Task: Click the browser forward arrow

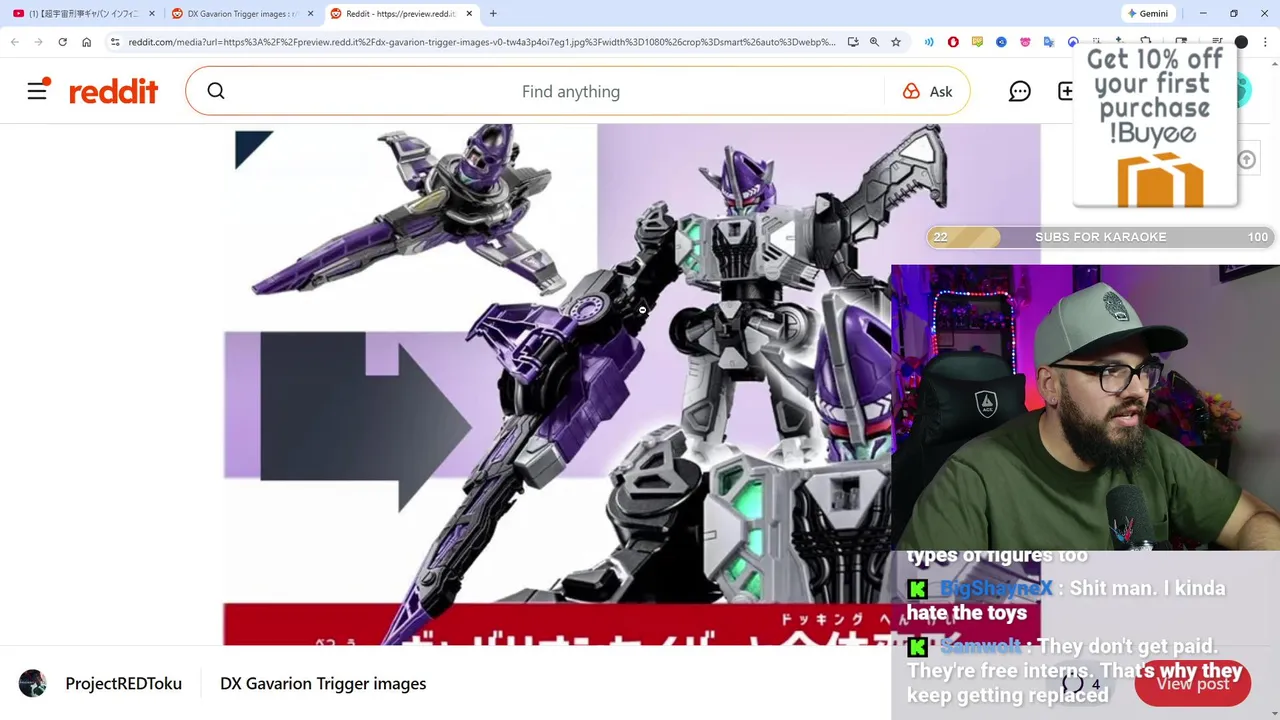Action: [38, 42]
